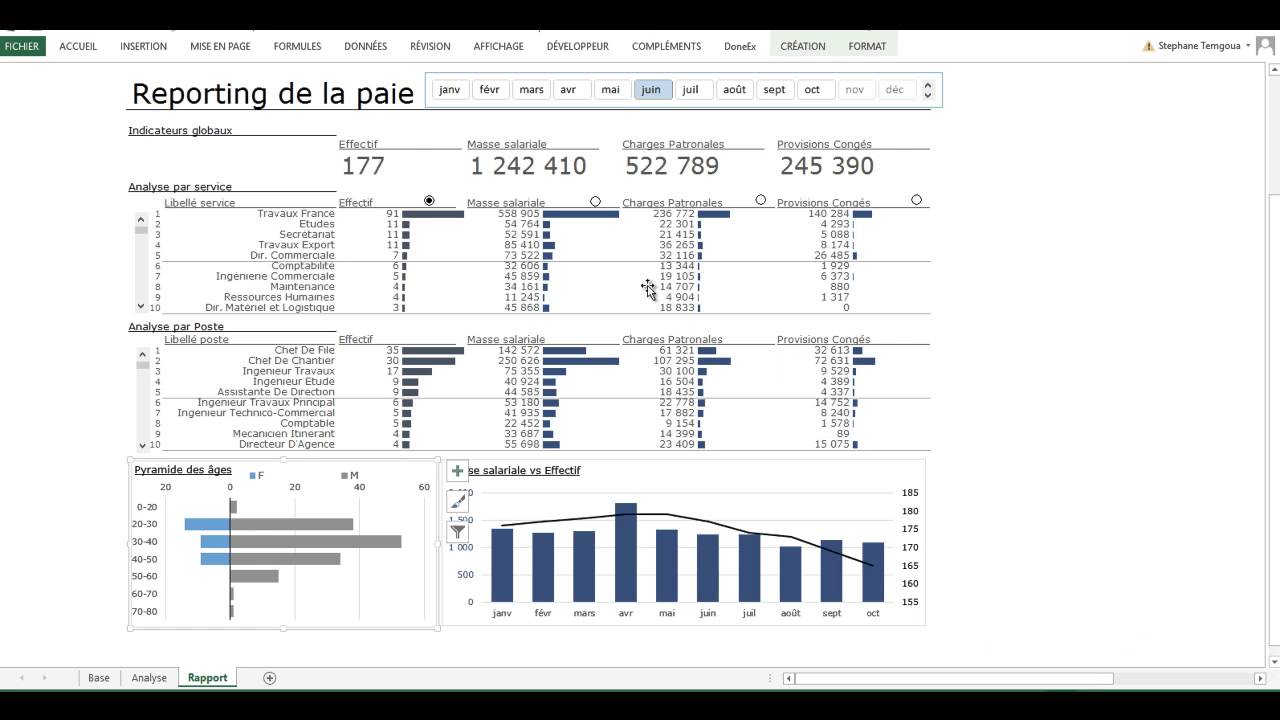Image resolution: width=1280 pixels, height=720 pixels.
Task: Open the CRÉATION chart tools tab
Action: [803, 46]
